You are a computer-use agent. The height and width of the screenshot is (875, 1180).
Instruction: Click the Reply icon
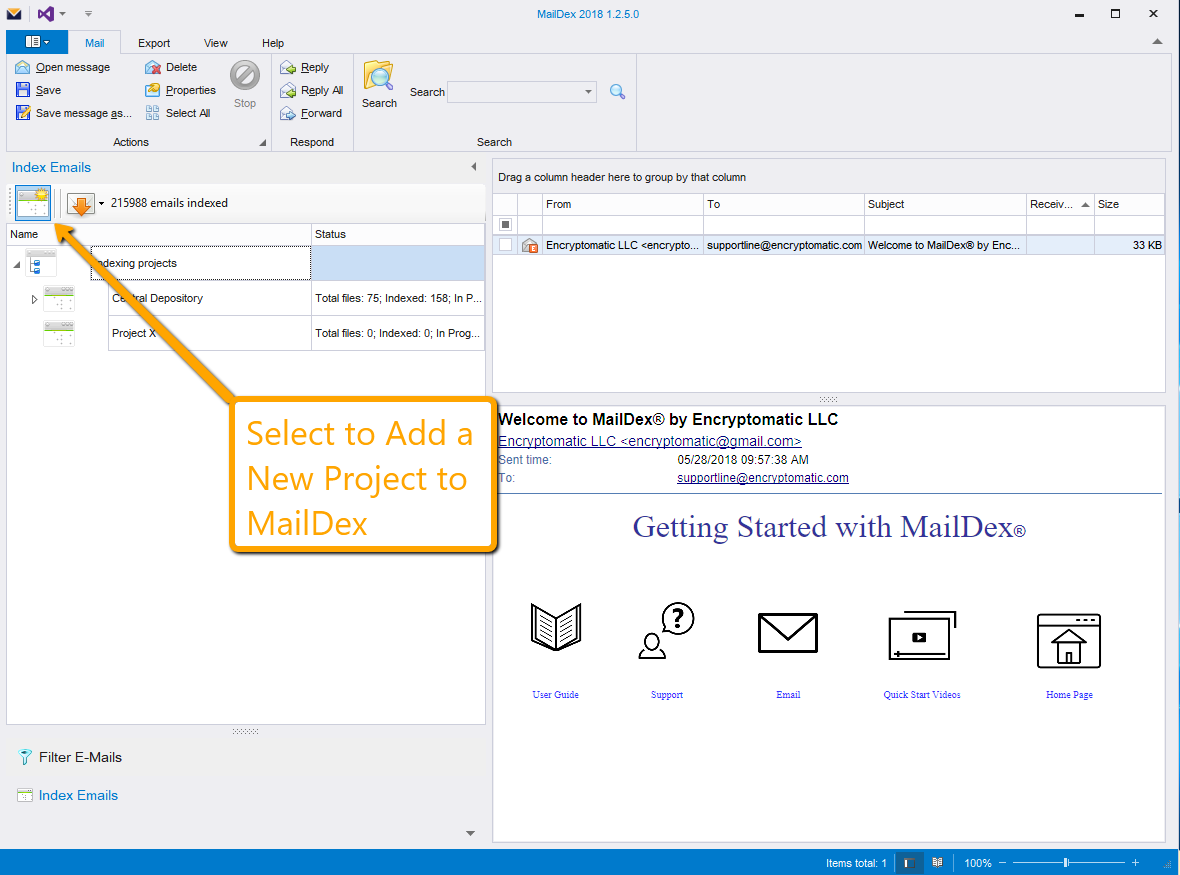pos(287,68)
